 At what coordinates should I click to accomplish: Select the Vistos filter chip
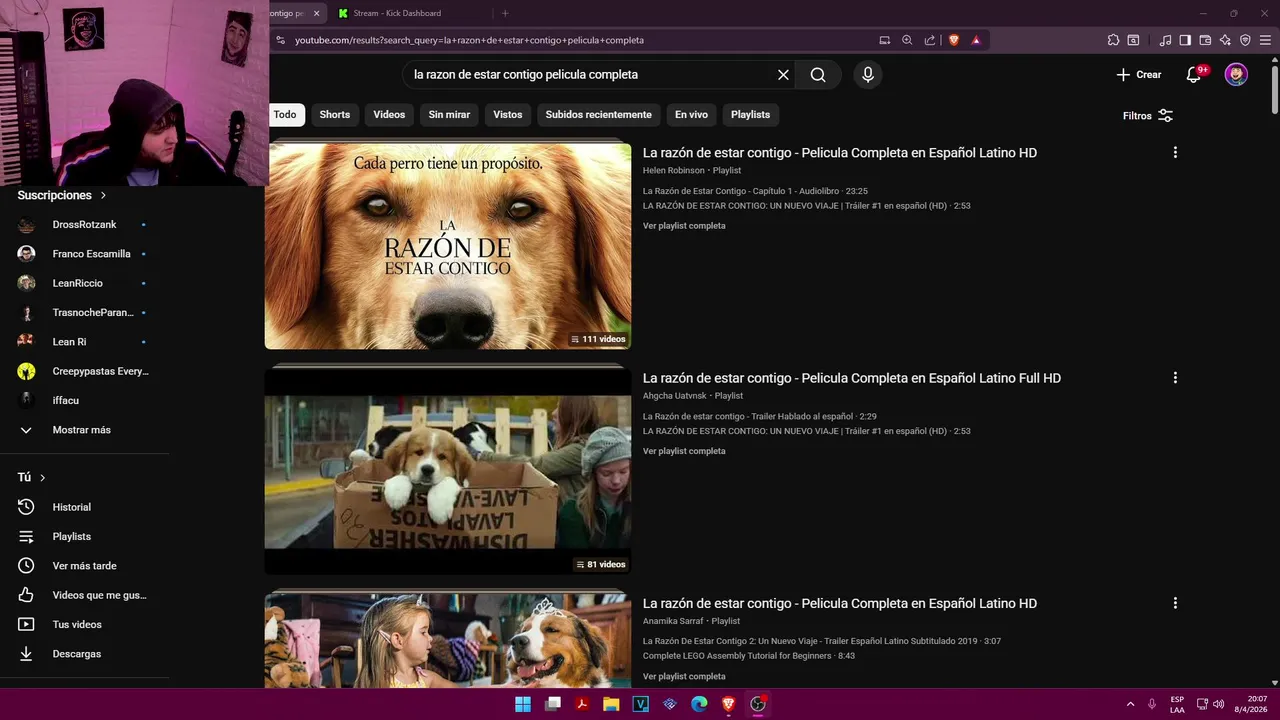pyautogui.click(x=508, y=115)
